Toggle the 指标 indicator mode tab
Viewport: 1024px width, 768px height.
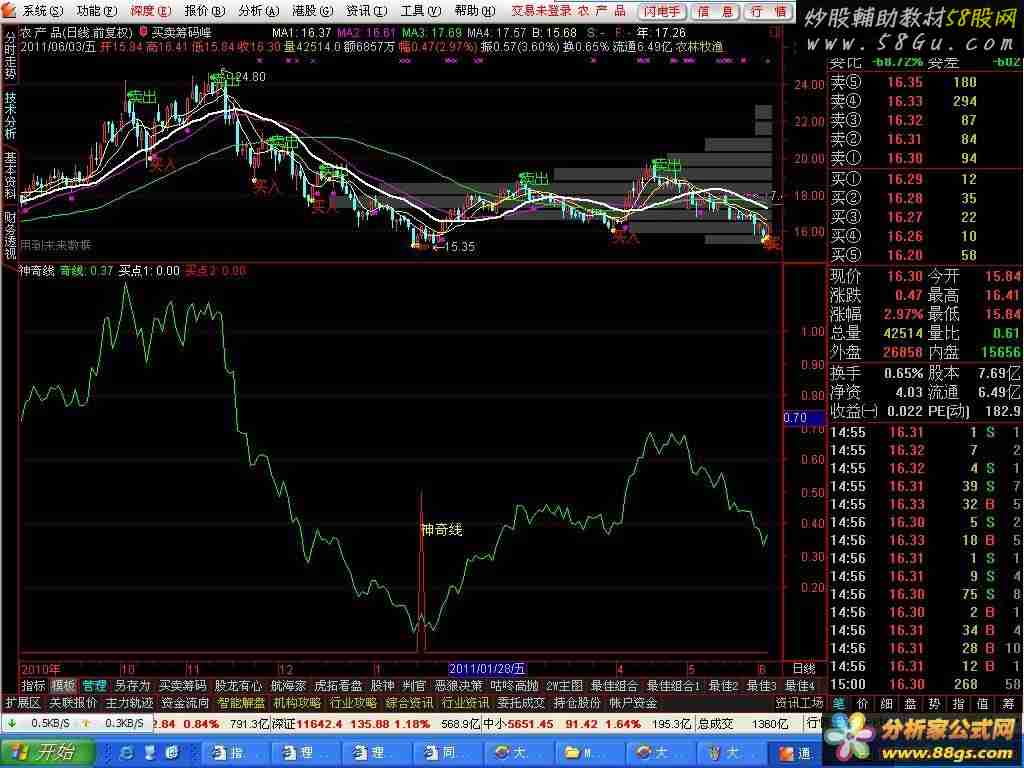click(34, 686)
